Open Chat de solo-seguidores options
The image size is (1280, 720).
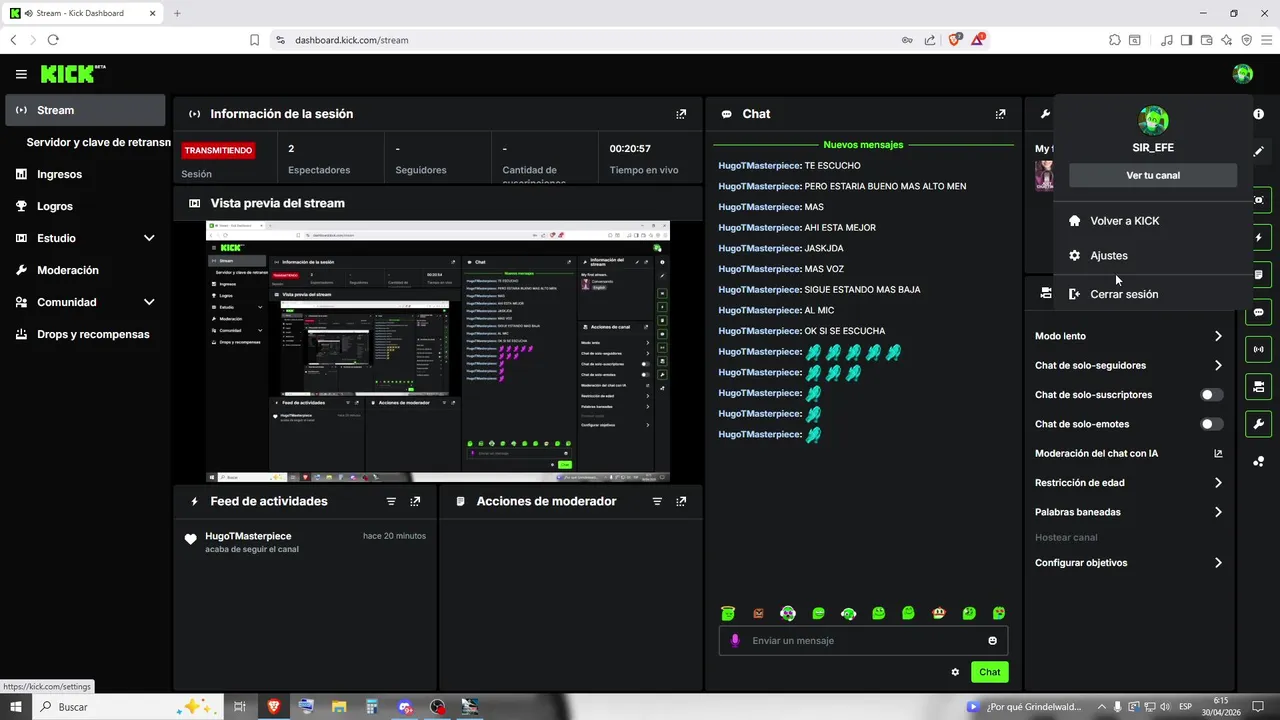(1128, 366)
